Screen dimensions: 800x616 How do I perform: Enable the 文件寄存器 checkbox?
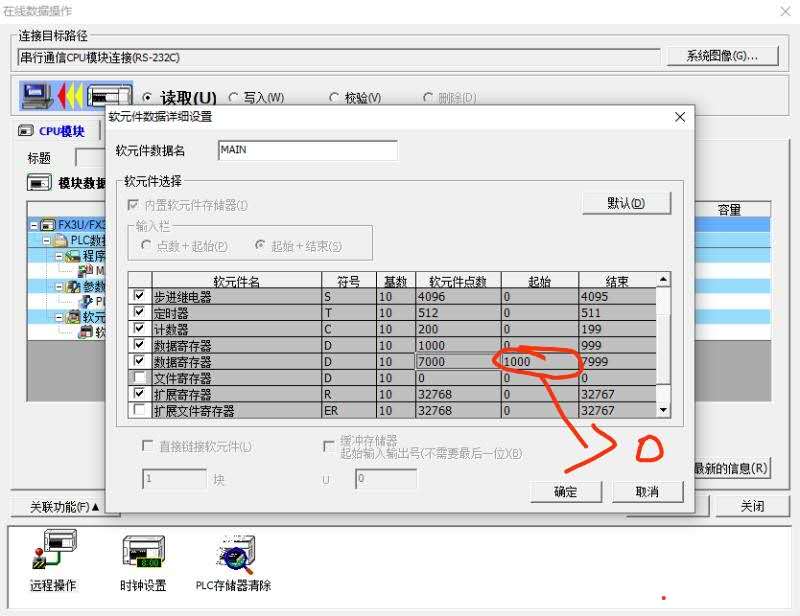[139, 378]
